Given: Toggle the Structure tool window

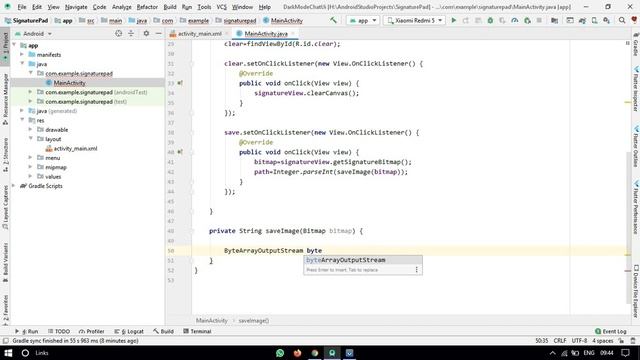Looking at the screenshot, I should click(5, 154).
